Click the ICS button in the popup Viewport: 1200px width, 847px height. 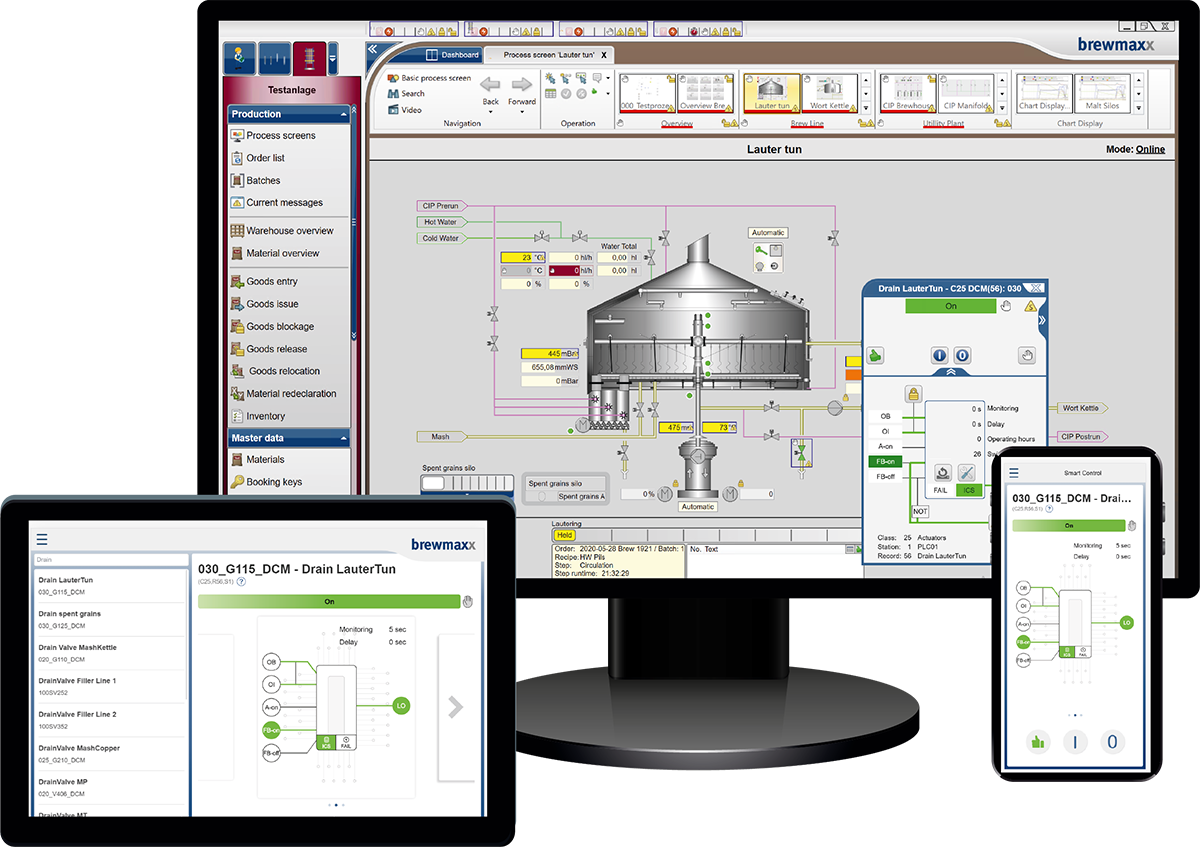click(967, 490)
